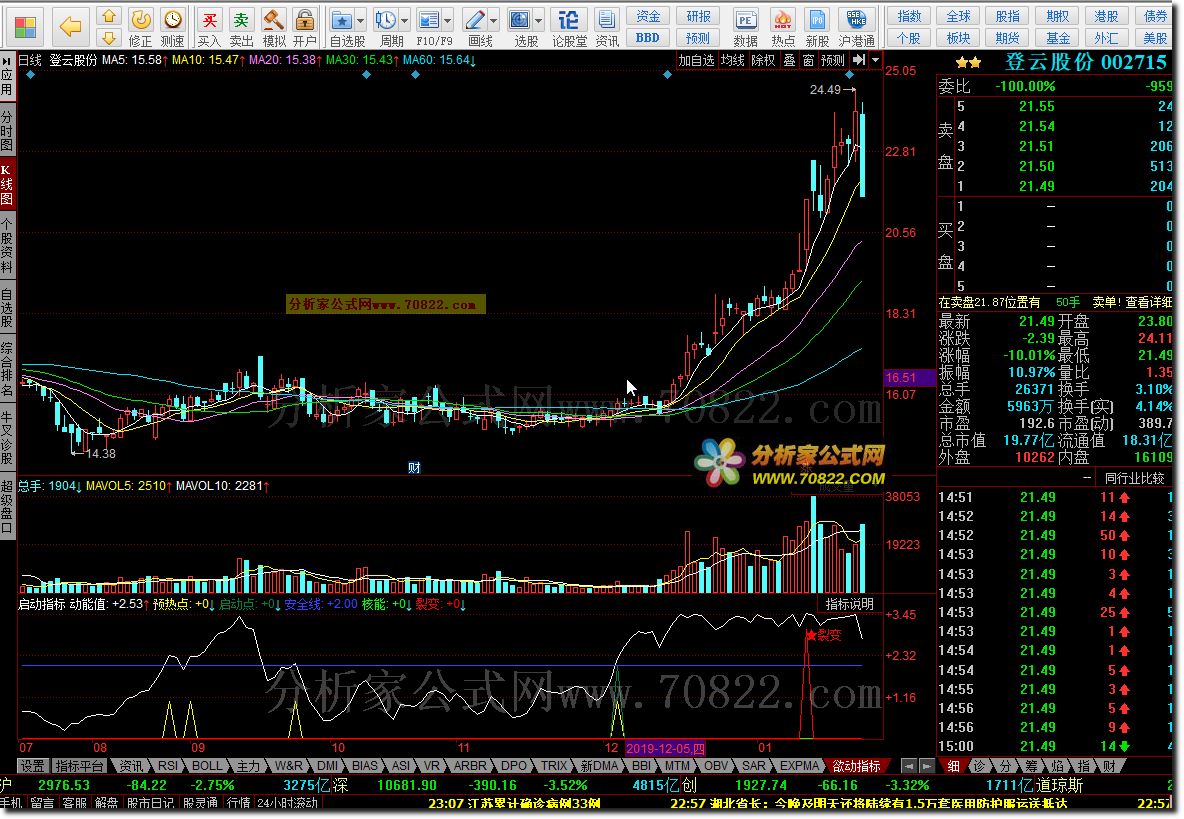Screen dimensions: 1184x819
Task: Select the 期货 futures tab
Action: pos(1007,38)
